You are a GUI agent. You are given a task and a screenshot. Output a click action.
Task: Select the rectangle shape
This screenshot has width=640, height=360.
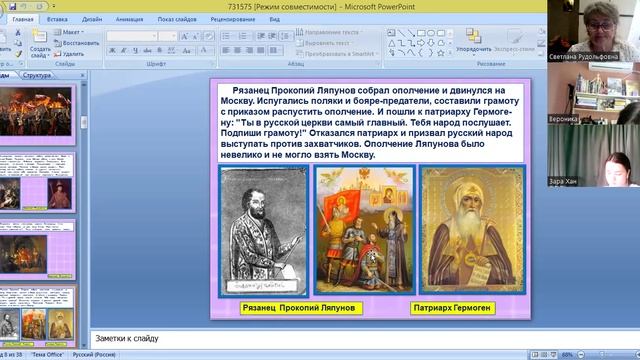point(421,33)
